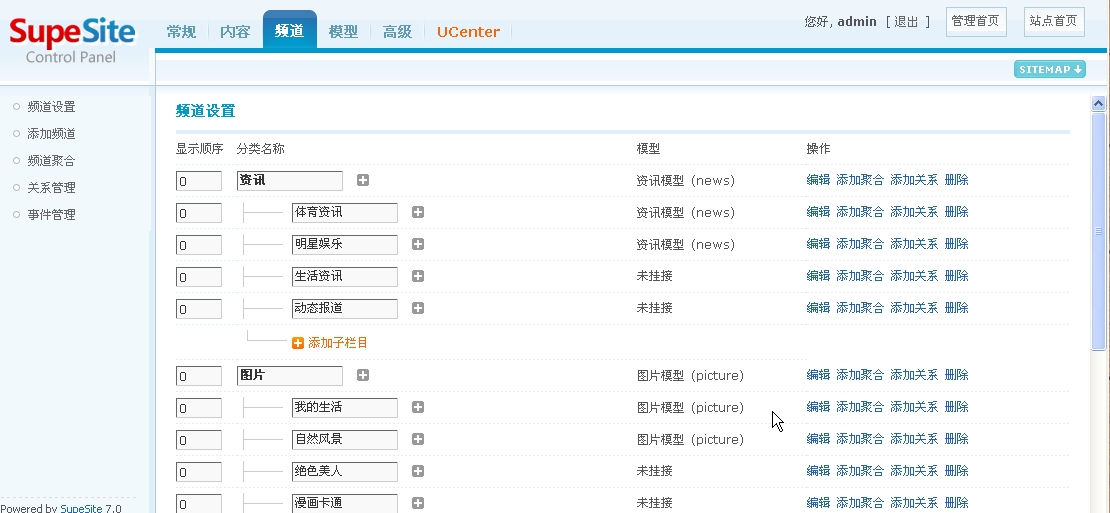Click the 管理首页 button
1110x513 pixels.
click(x=975, y=21)
